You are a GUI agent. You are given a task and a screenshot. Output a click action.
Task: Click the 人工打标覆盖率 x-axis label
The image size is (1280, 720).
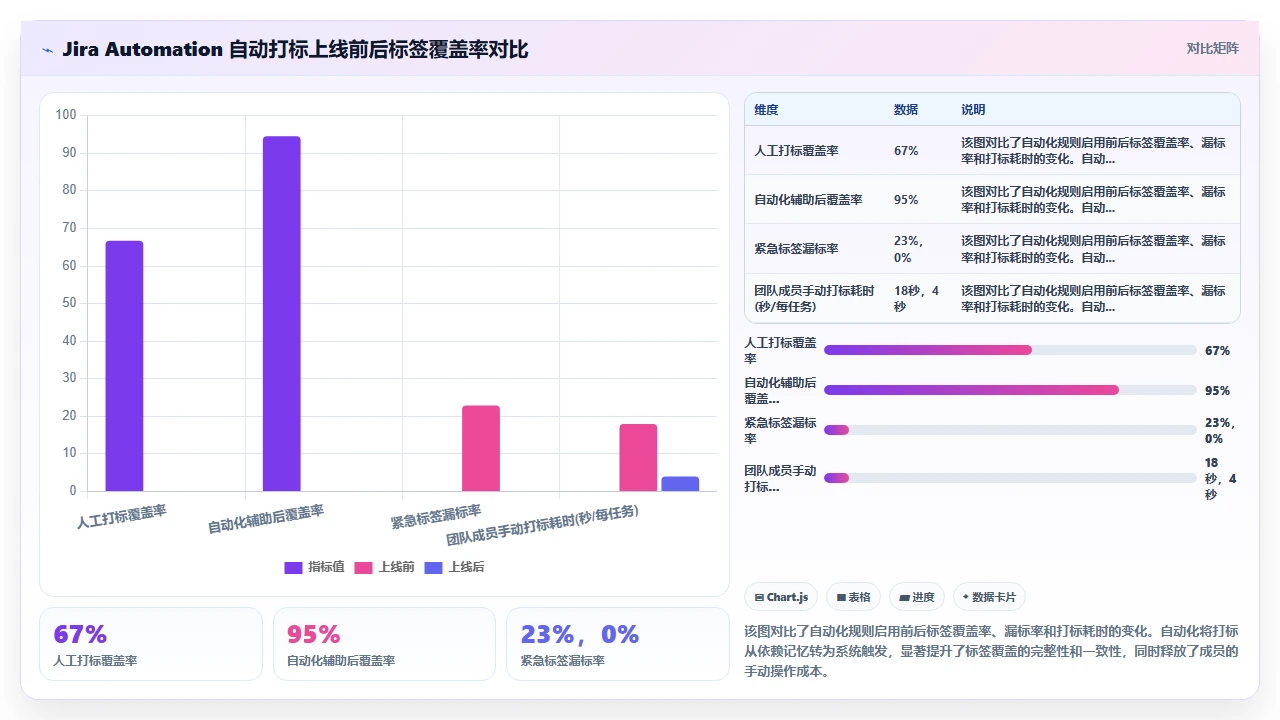point(122,516)
